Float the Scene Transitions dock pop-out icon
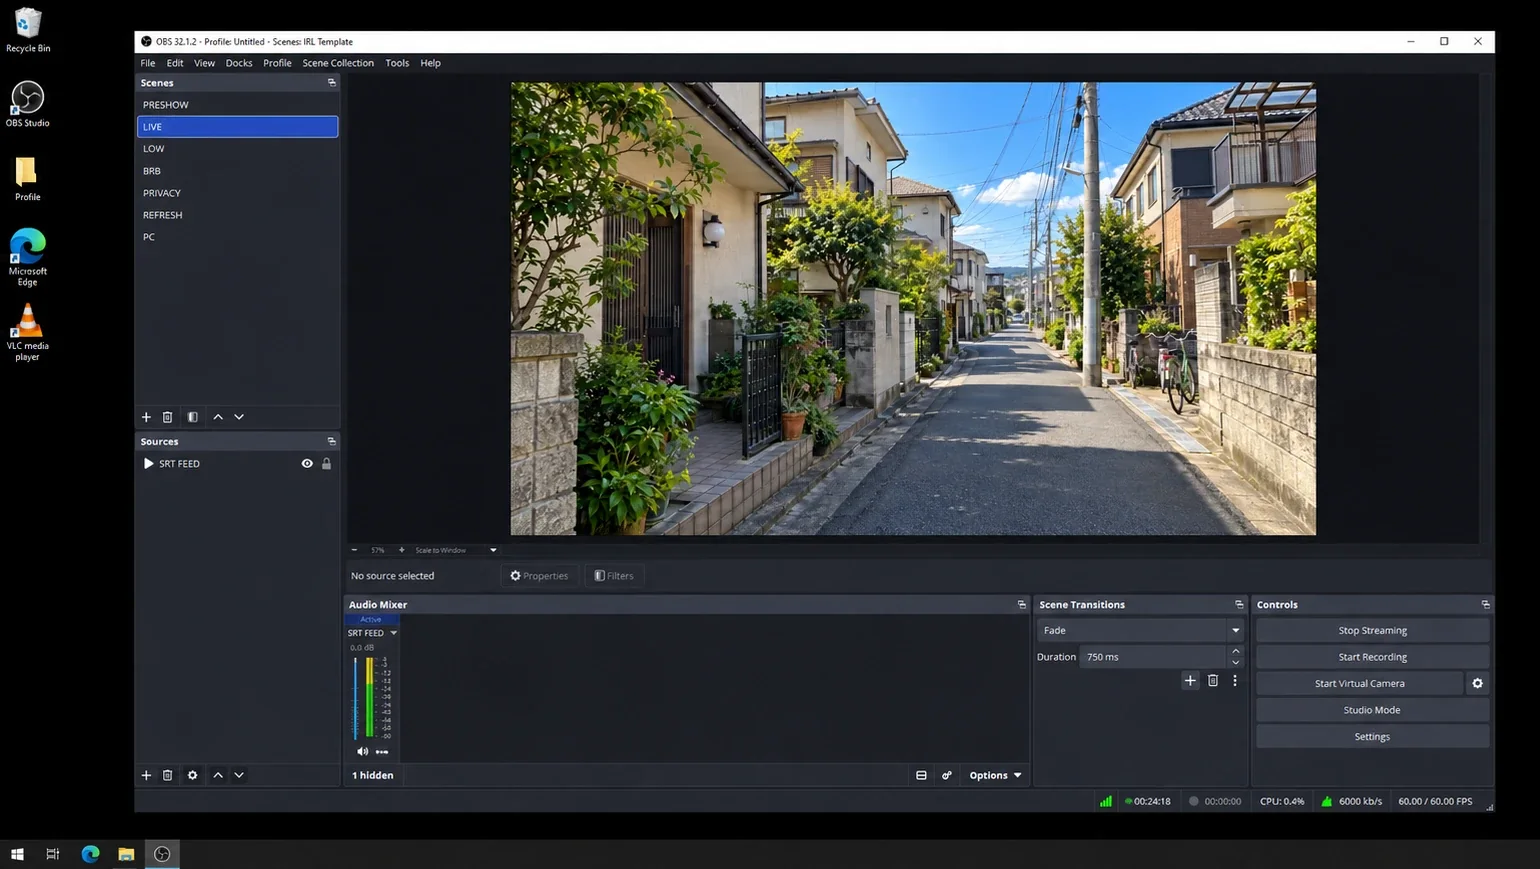The image size is (1540, 869). coord(1240,605)
